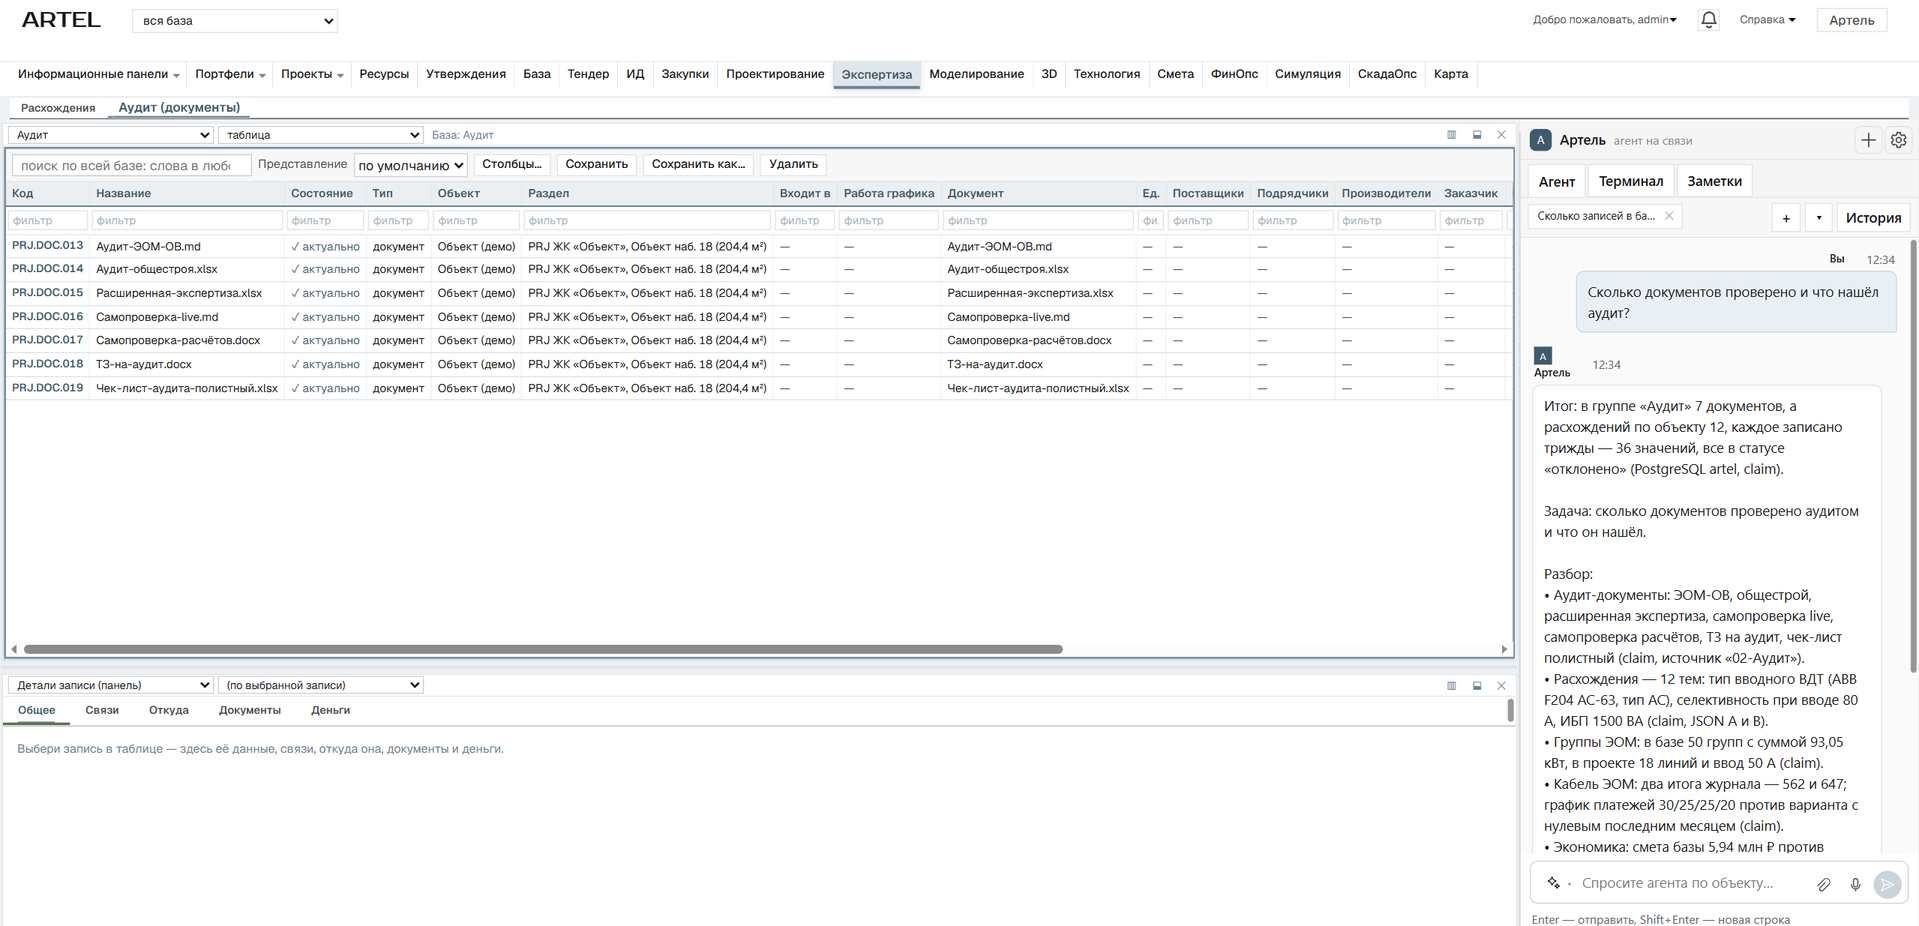The image size is (1919, 926).
Task: Maximize the Детали записи panel
Action: [x=1477, y=686]
